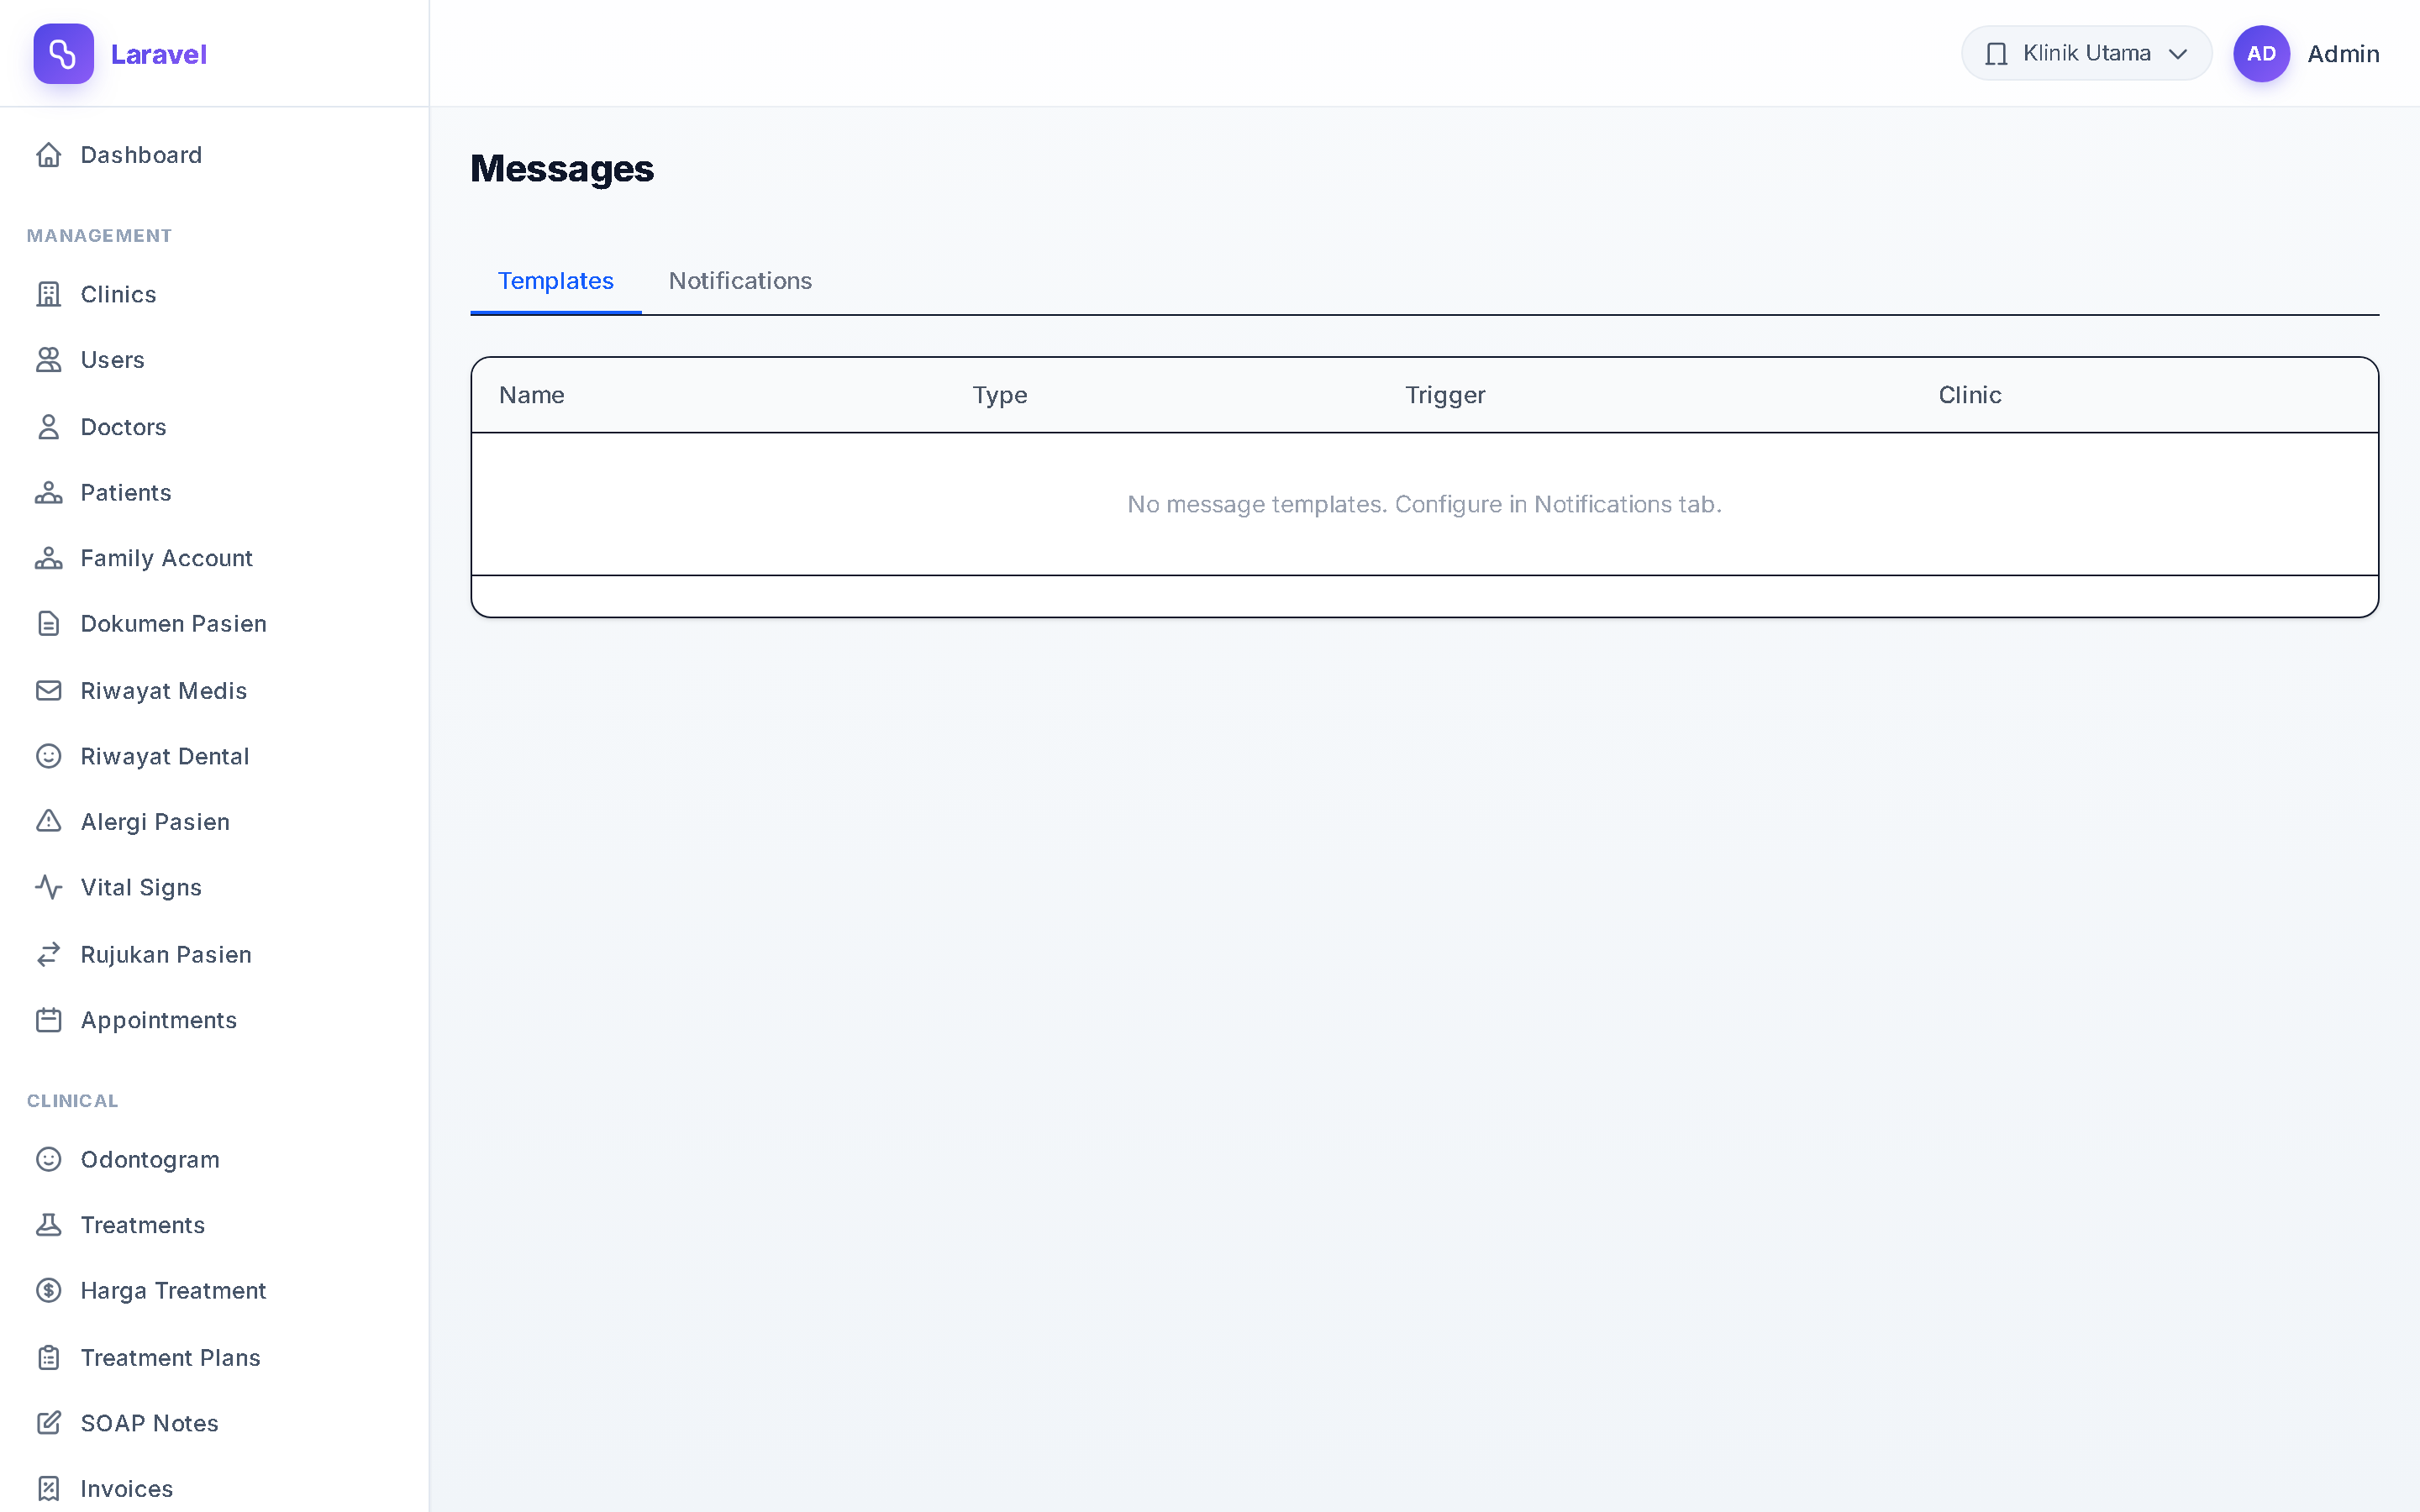
Task: Click the Treatments flask icon
Action: click(x=49, y=1225)
